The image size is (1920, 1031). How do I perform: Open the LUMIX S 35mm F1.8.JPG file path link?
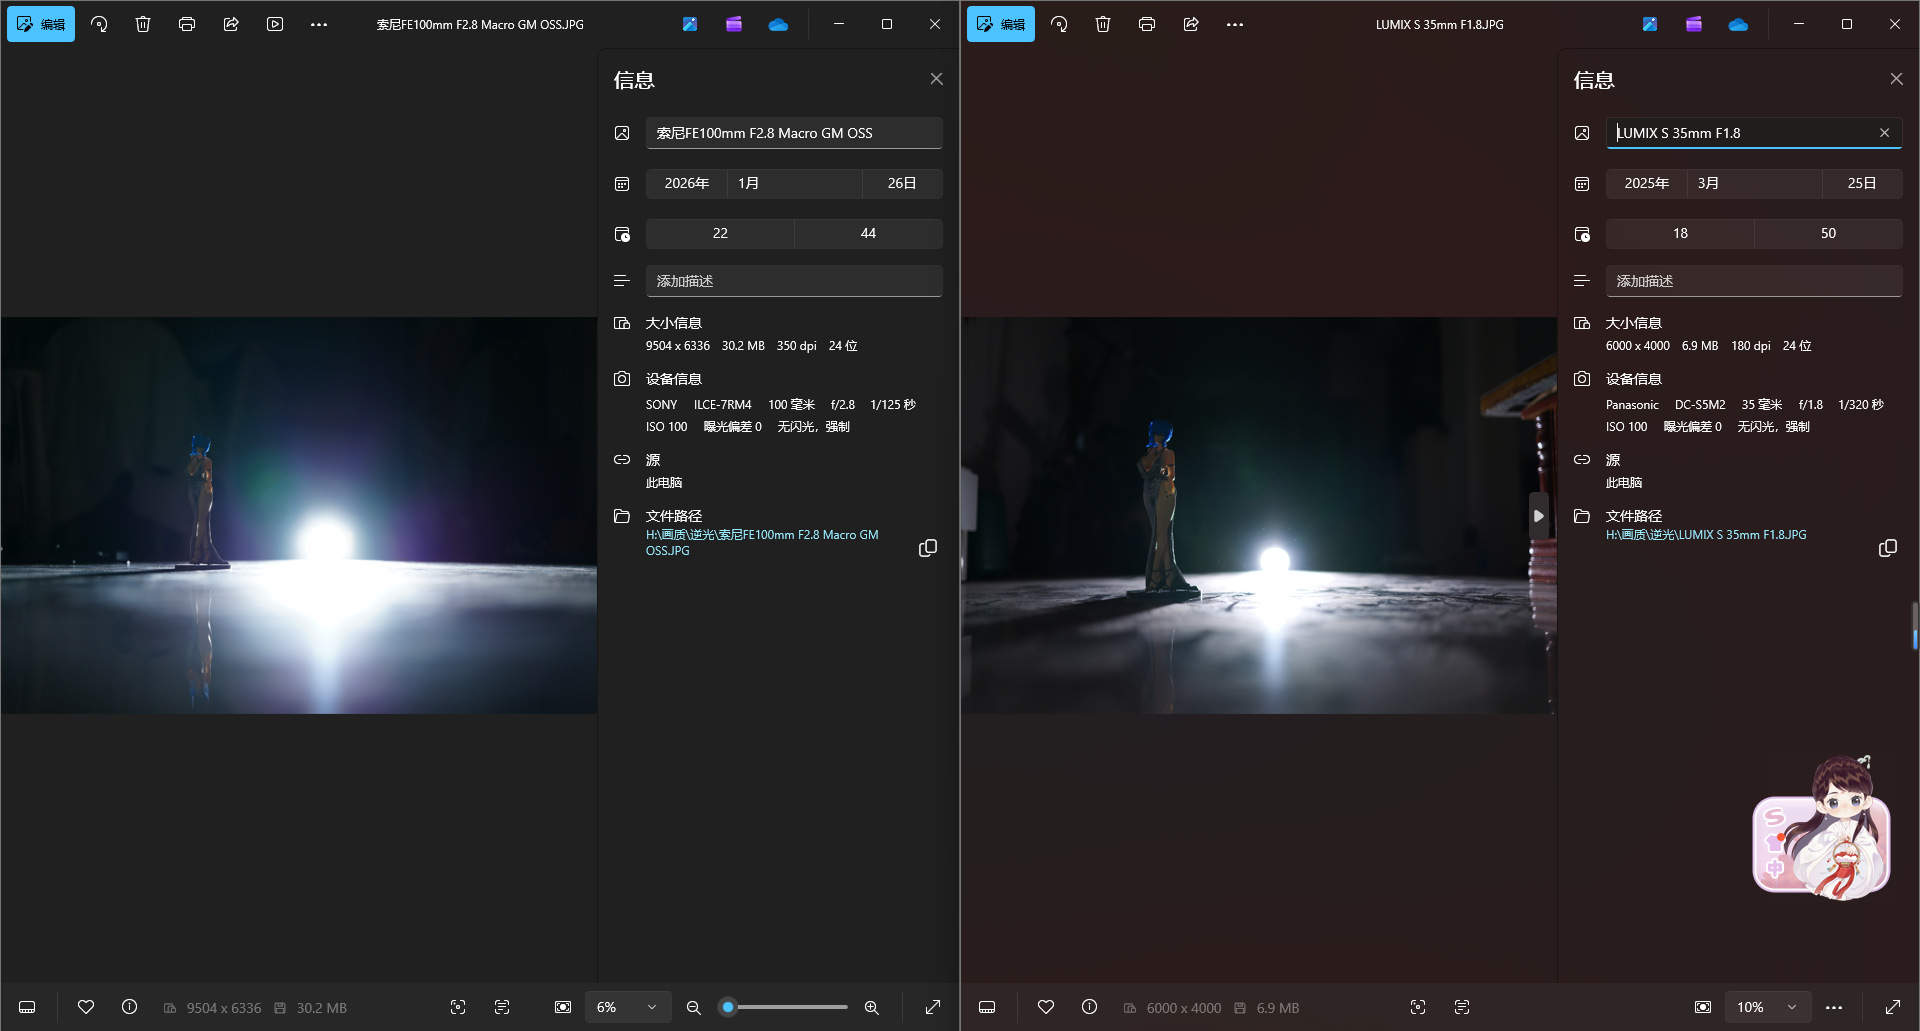pos(1706,535)
